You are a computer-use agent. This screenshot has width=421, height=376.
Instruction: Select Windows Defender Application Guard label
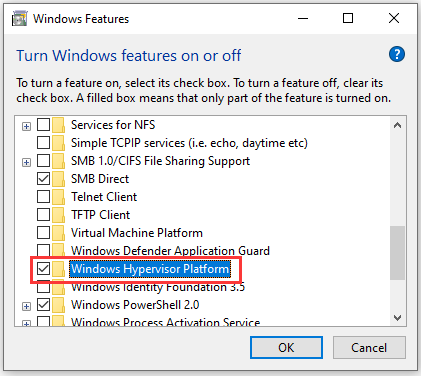coord(170,251)
